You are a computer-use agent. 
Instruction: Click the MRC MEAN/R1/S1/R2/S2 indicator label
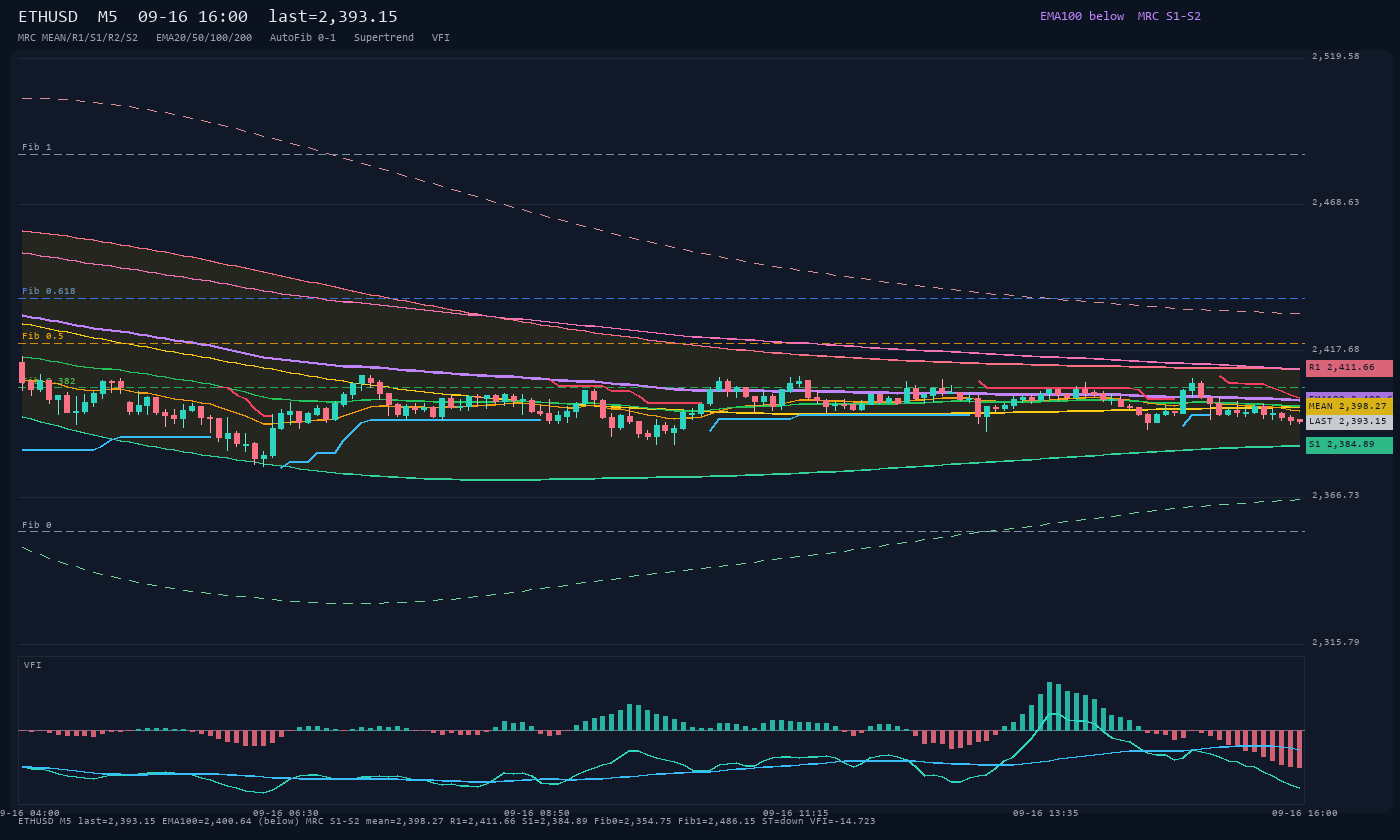pos(78,37)
